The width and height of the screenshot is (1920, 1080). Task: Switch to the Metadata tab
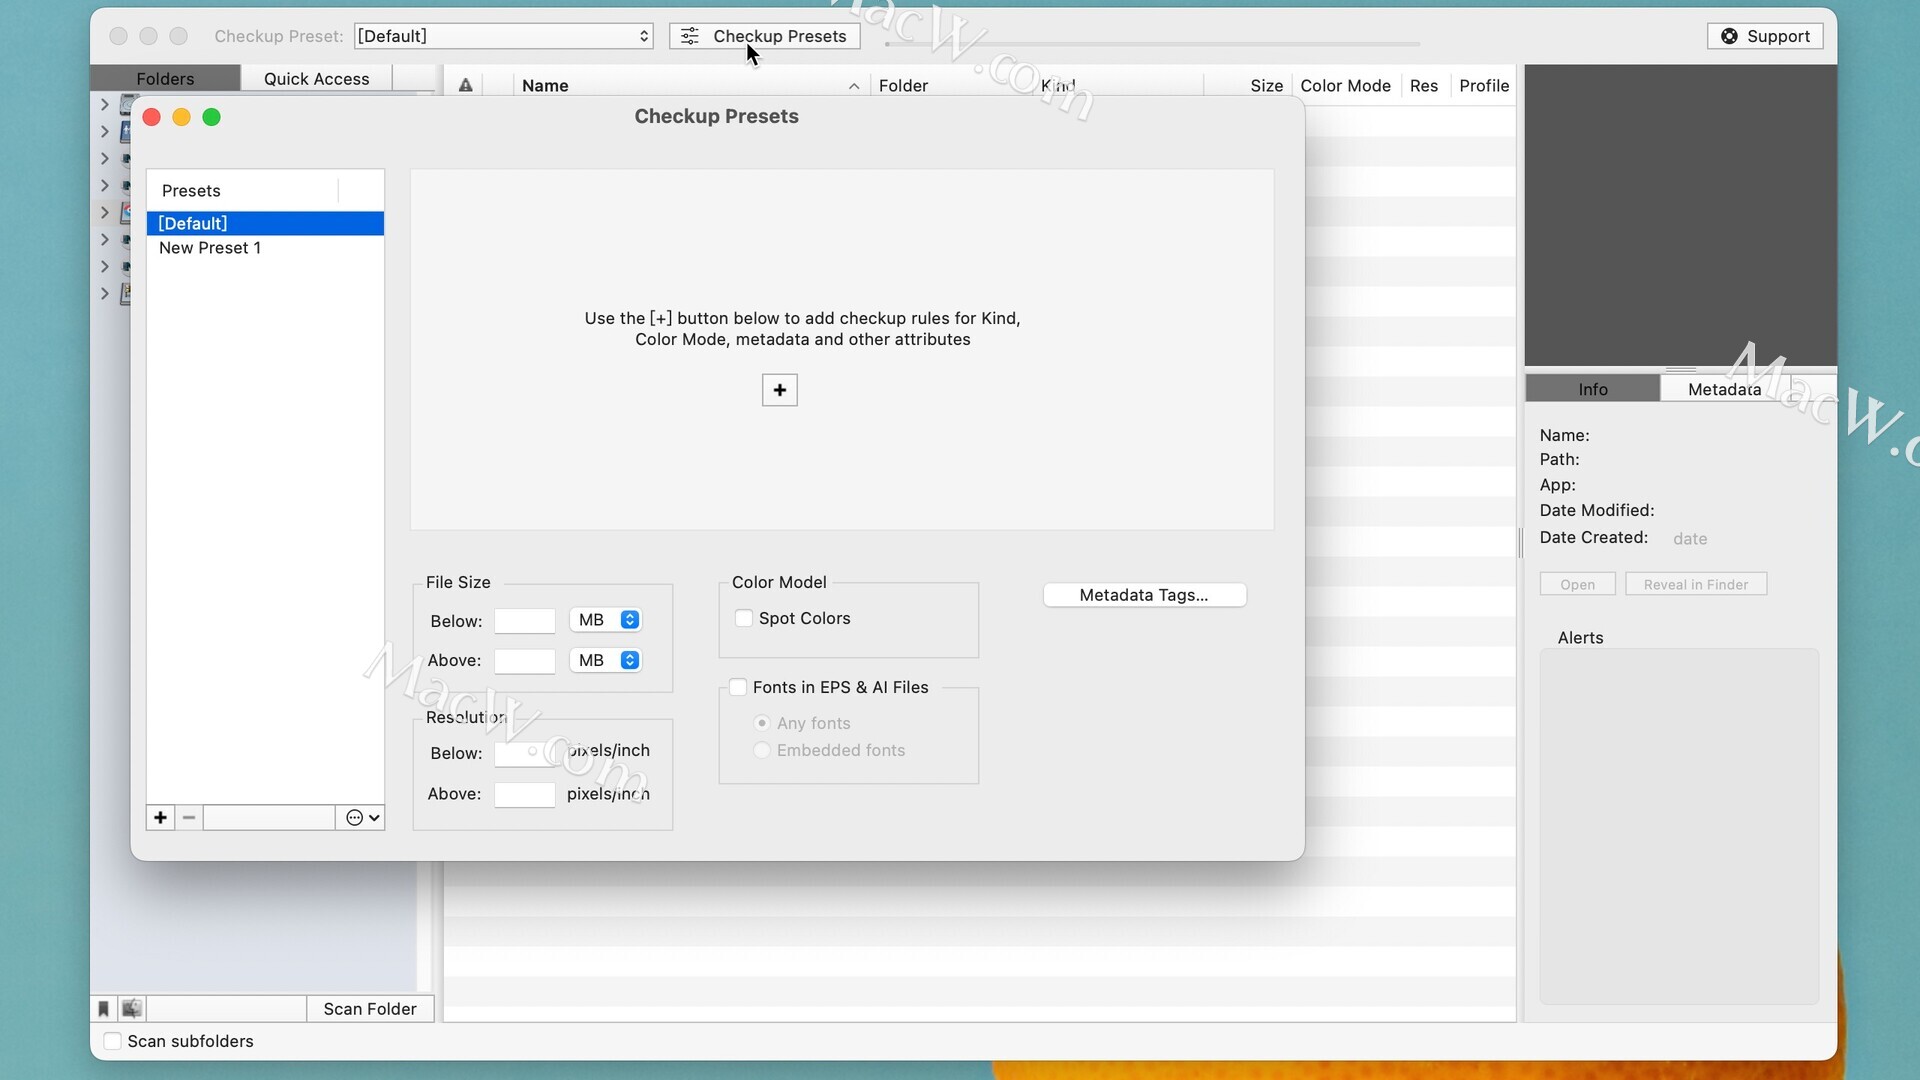coord(1724,389)
